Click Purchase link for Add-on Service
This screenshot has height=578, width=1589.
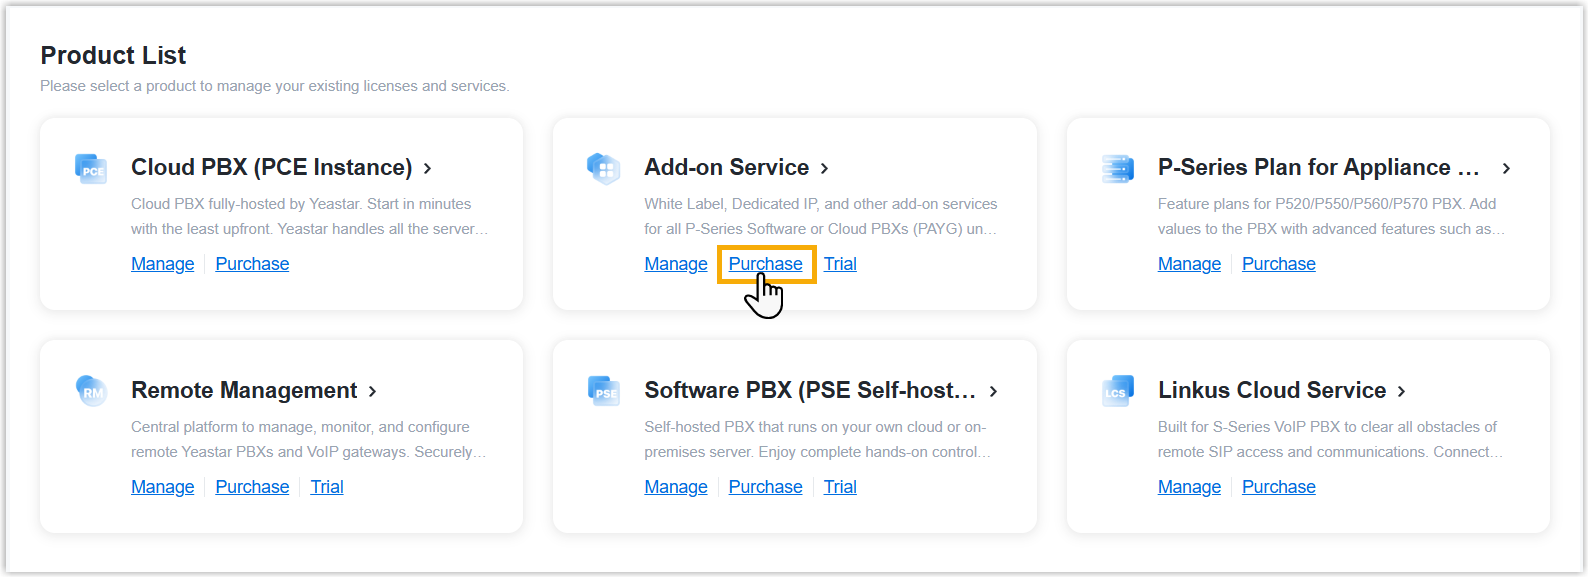[765, 264]
